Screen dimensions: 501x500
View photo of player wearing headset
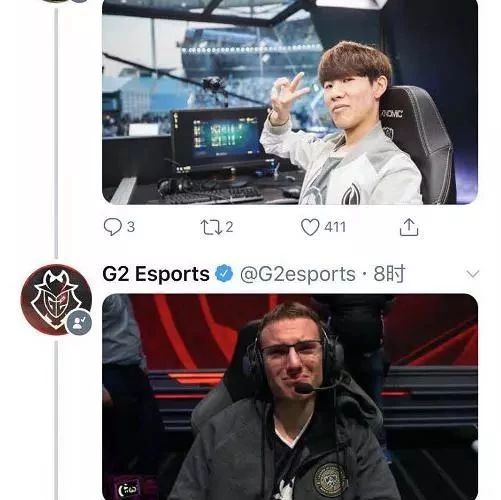(x=290, y=397)
